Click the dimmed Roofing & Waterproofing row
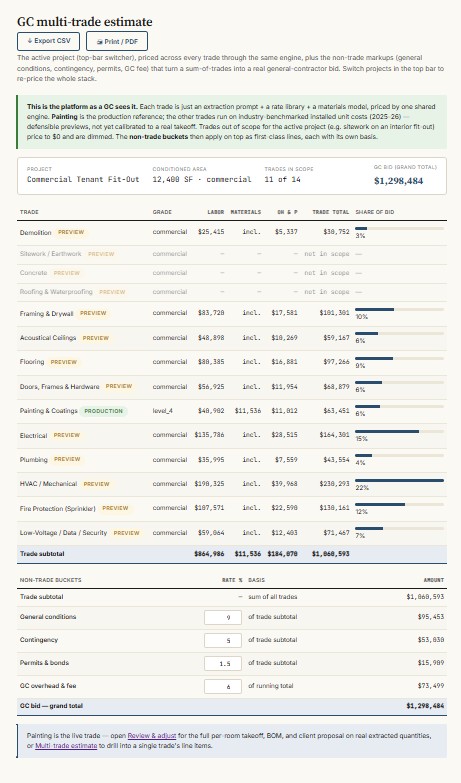This screenshot has height=783, width=461. (x=232, y=292)
